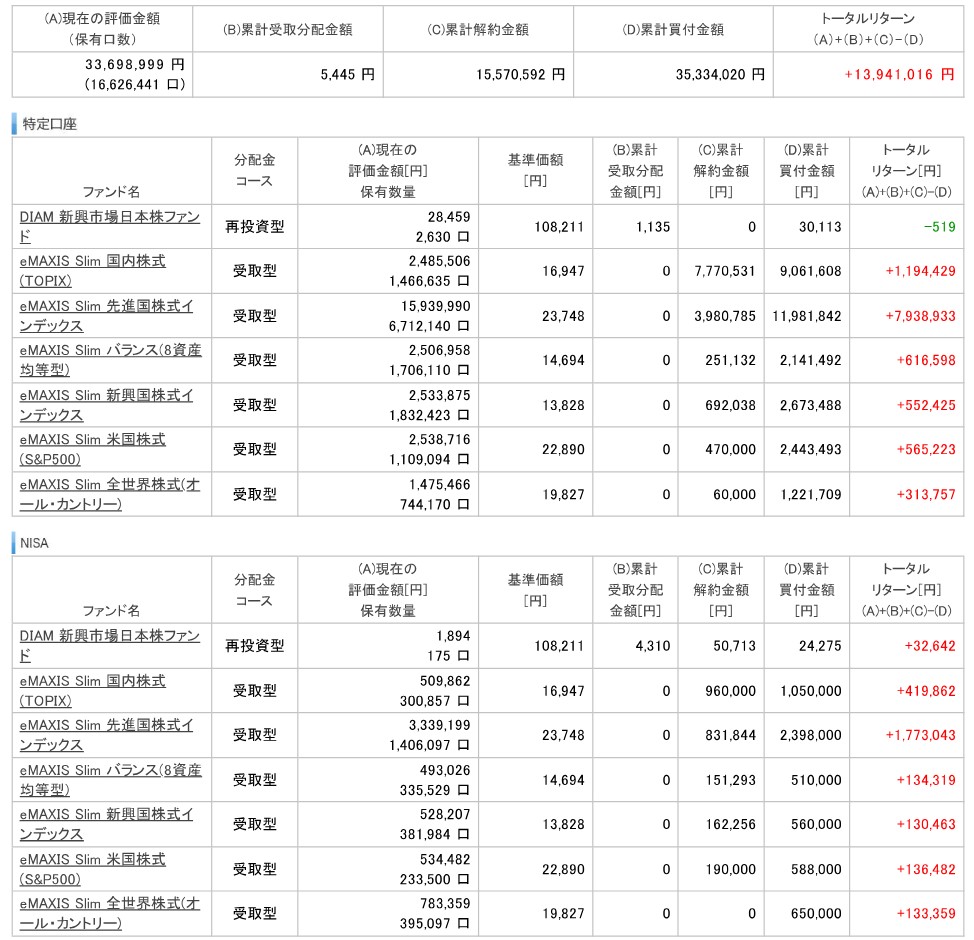Click cancellation amount 470,000
Viewport: 974px width, 940px height.
coord(730,449)
